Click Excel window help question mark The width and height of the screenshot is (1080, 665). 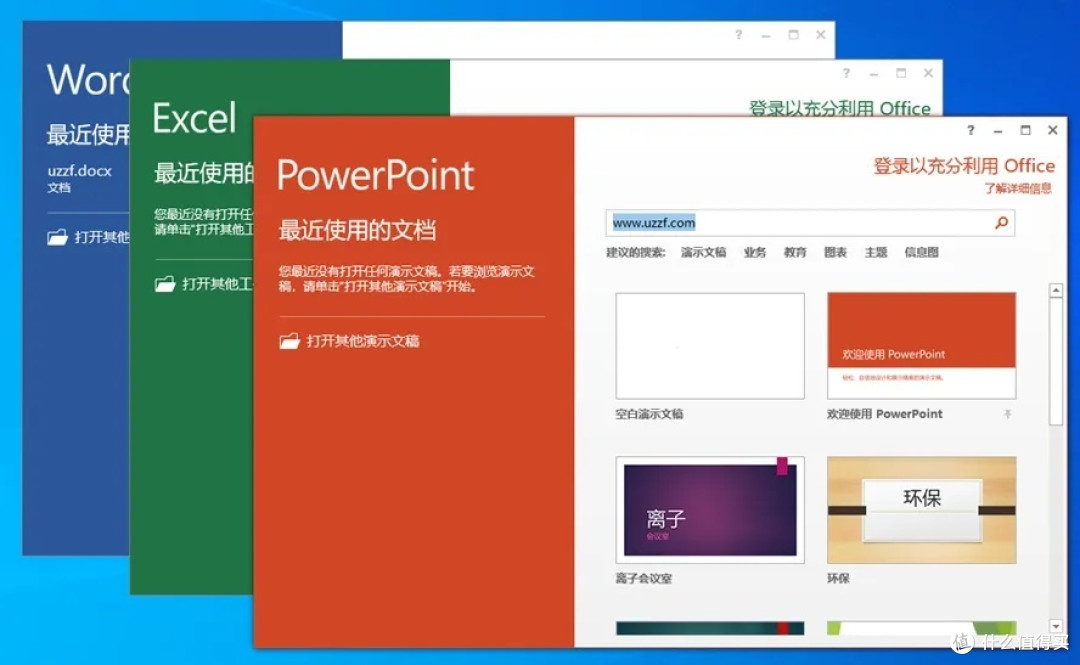846,73
